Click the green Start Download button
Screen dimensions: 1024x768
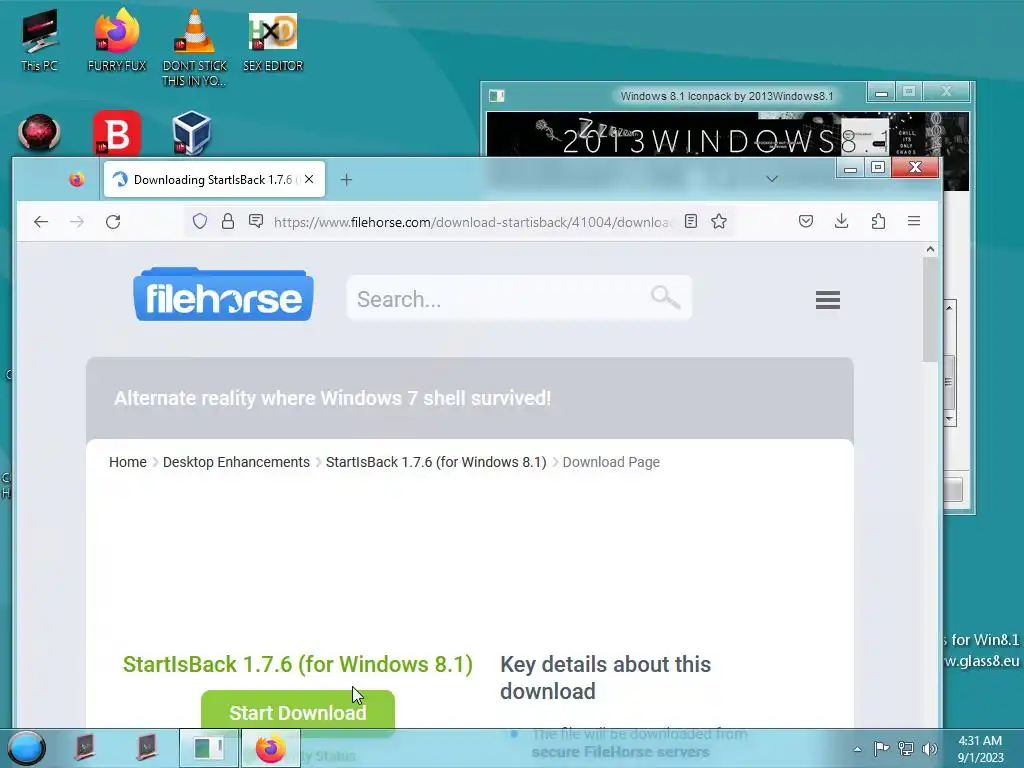point(298,712)
